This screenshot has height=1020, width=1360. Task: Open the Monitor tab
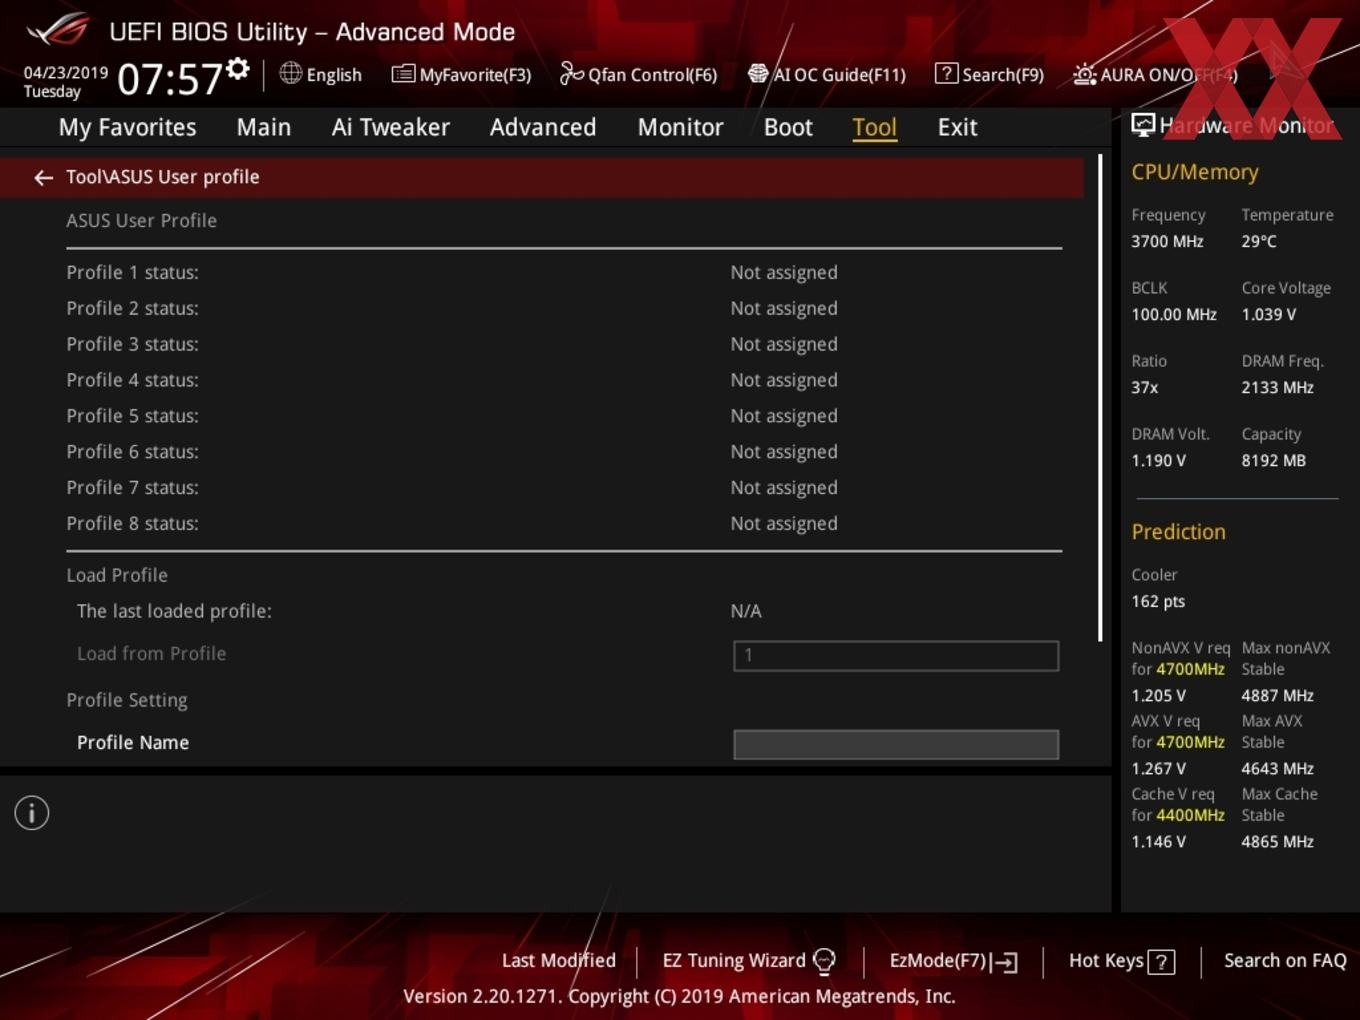[680, 127]
